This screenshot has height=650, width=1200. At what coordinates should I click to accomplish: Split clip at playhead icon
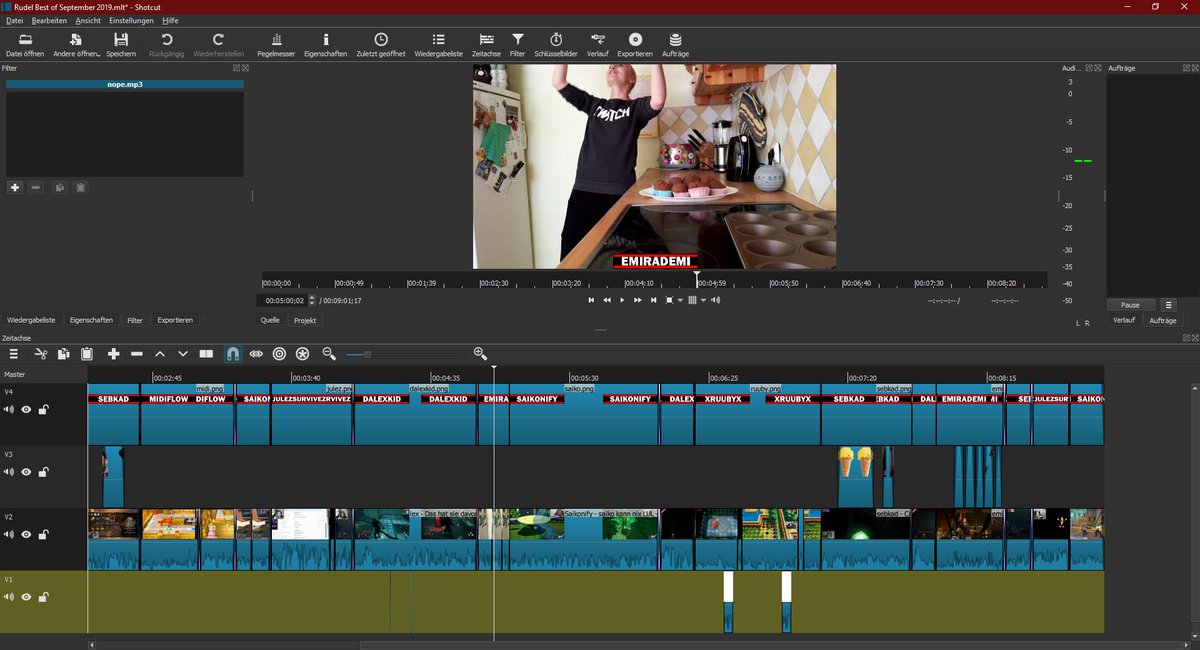(x=206, y=354)
